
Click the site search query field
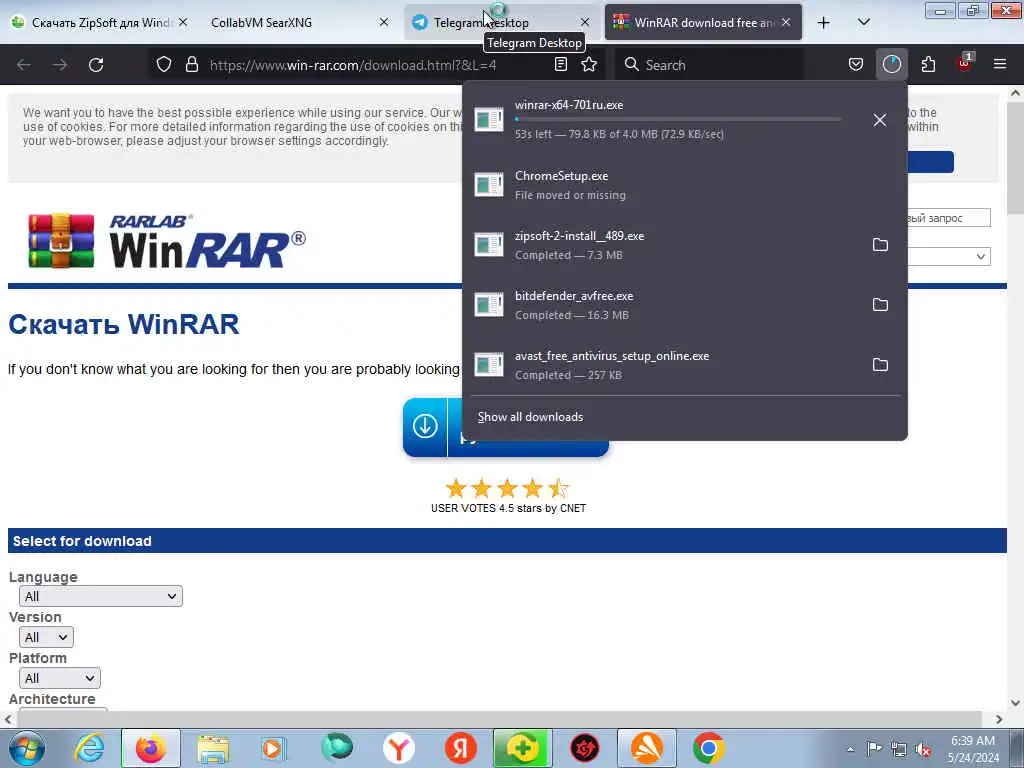click(948, 218)
